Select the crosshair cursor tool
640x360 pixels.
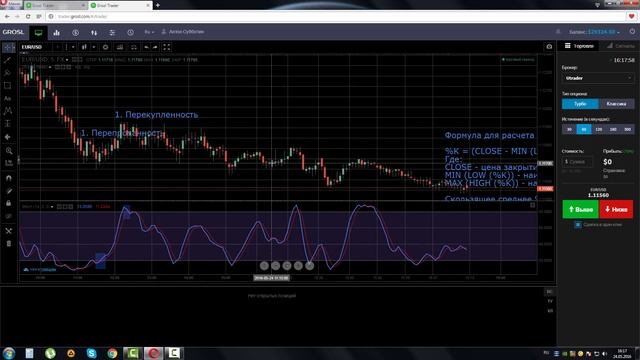[8, 47]
